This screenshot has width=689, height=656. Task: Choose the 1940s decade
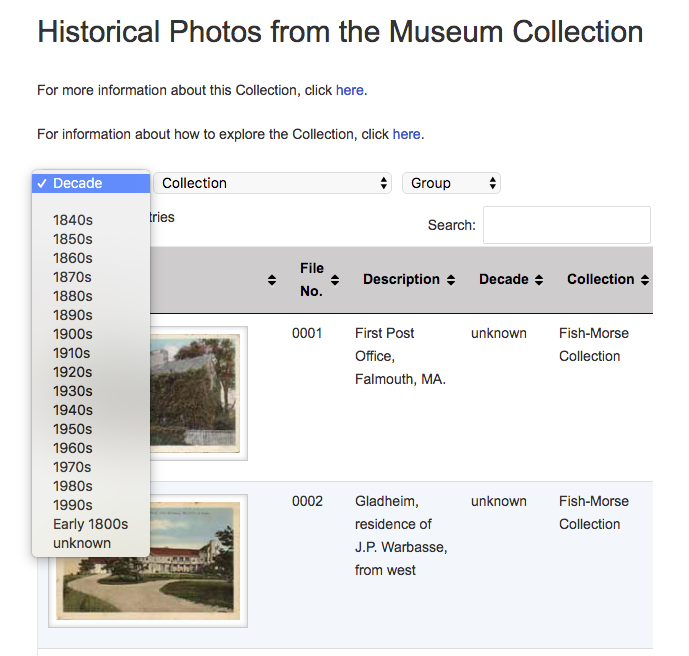click(x=91, y=410)
